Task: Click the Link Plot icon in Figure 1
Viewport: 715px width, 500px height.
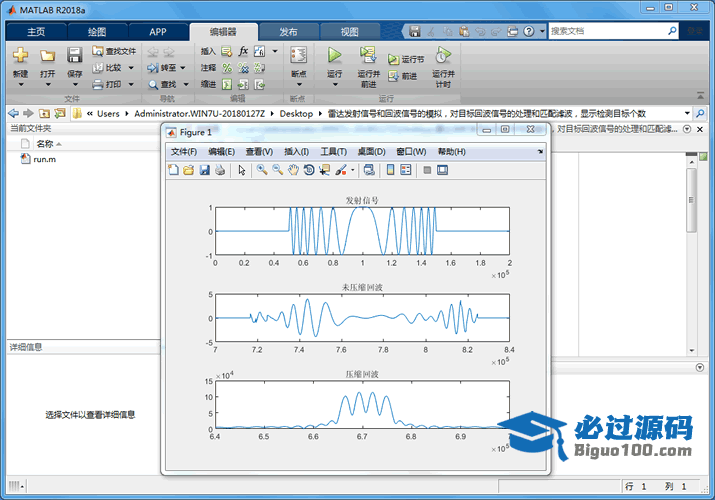Action: pos(369,170)
